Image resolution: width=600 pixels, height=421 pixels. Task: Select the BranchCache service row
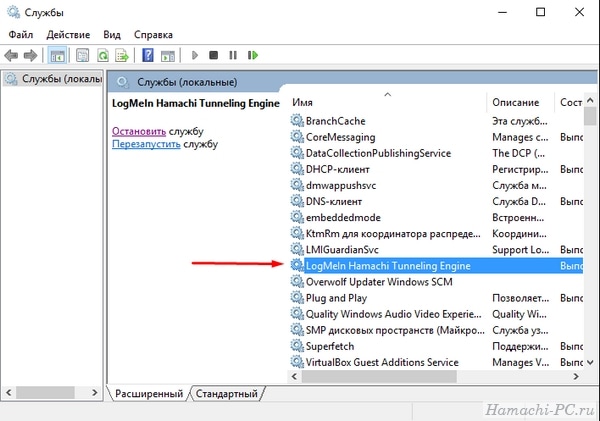[436, 121]
